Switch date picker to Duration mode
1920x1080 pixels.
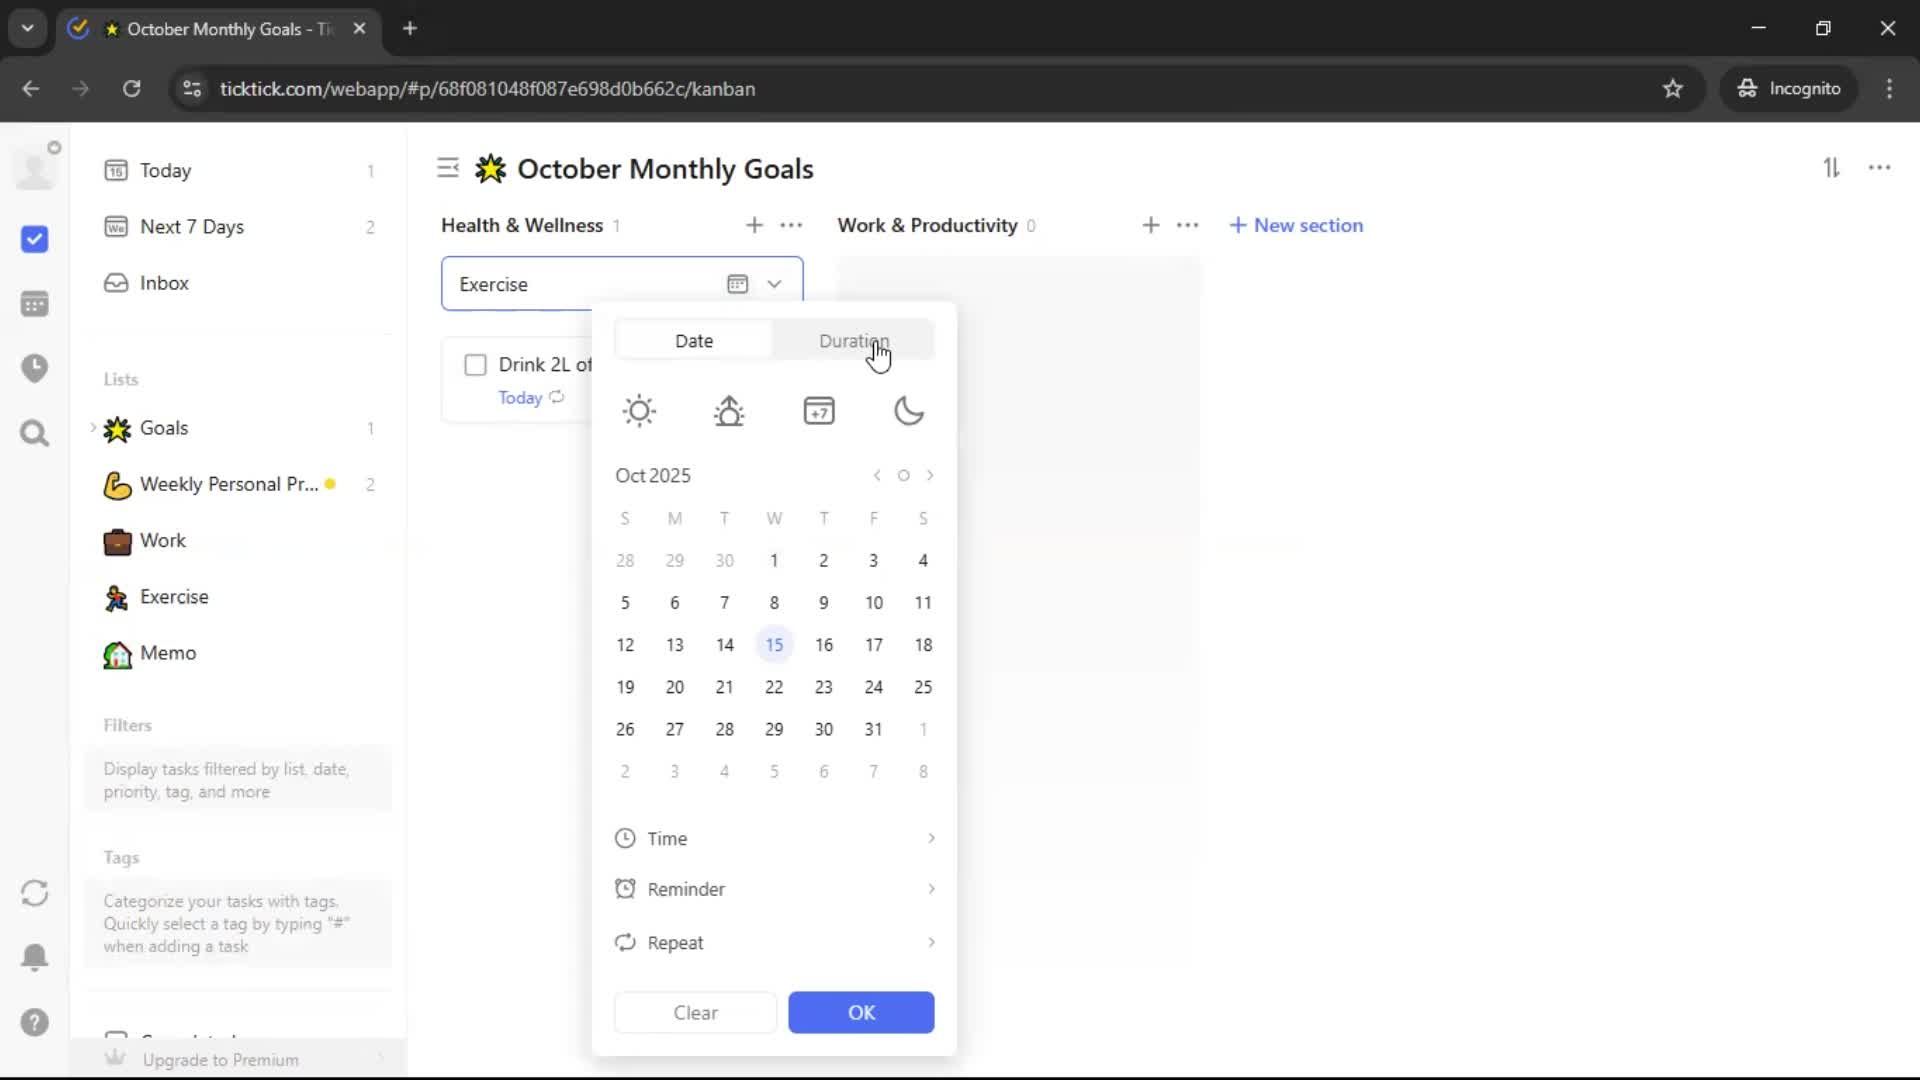[853, 341]
